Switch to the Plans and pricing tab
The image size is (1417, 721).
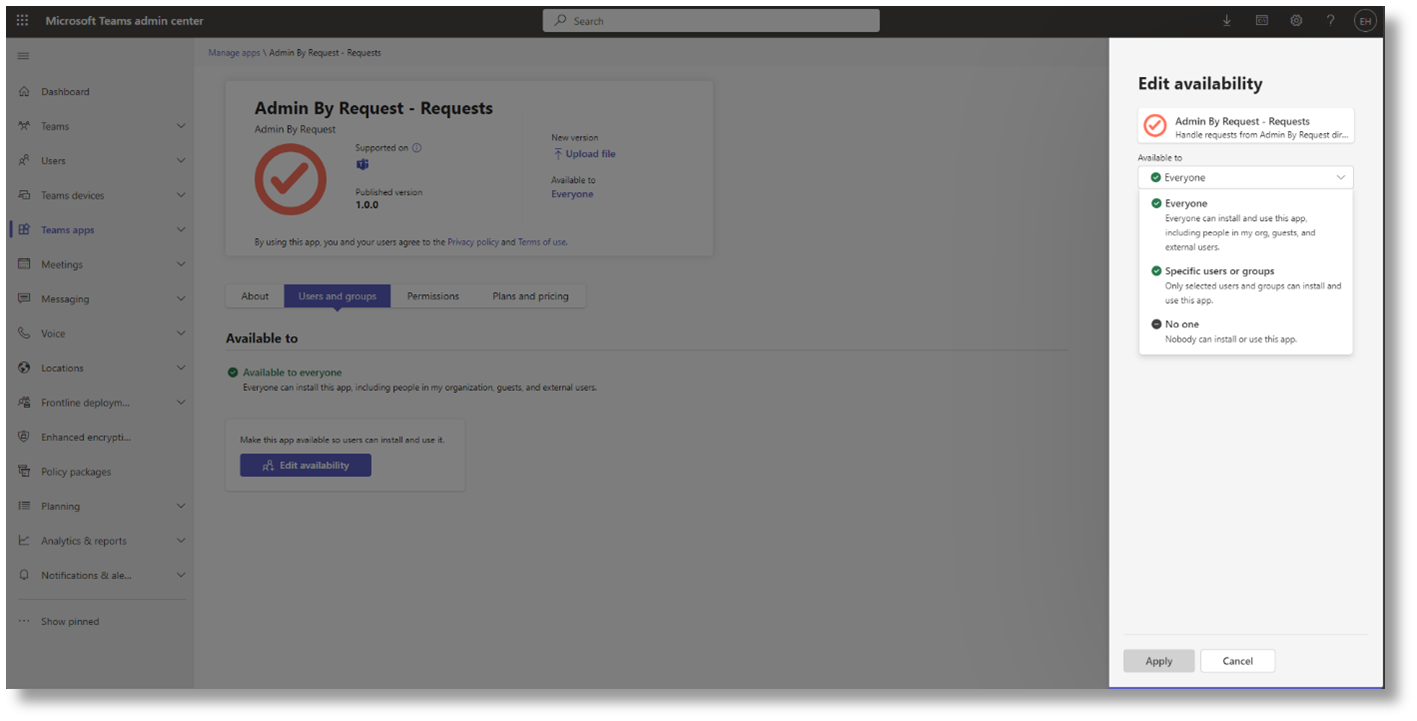pyautogui.click(x=530, y=296)
